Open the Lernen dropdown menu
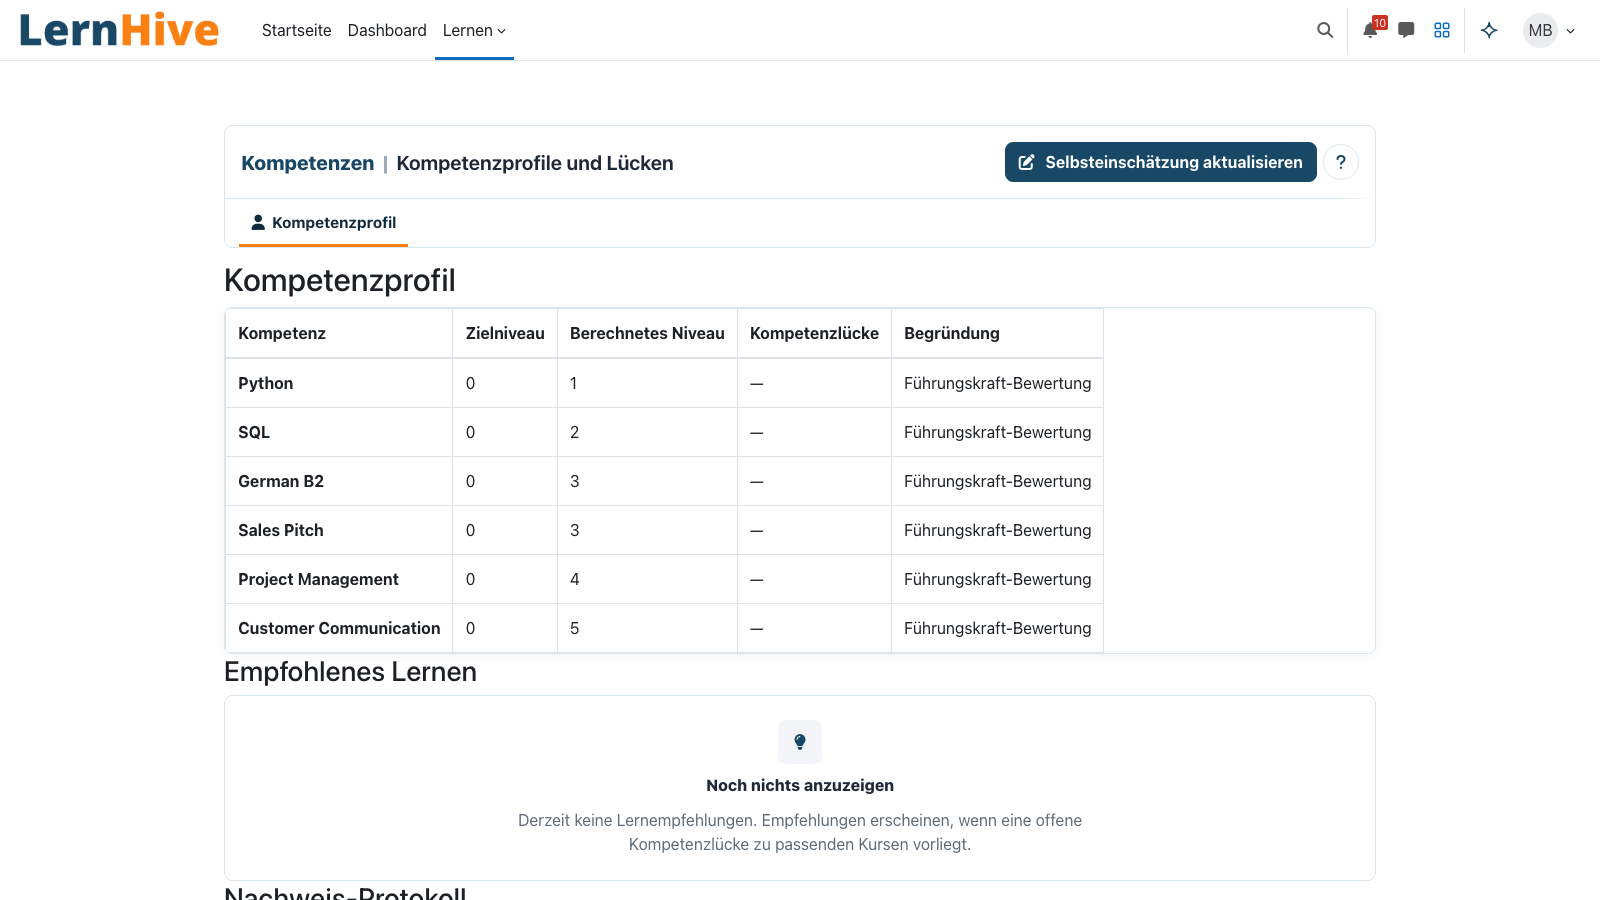Image resolution: width=1600 pixels, height=900 pixels. click(x=474, y=30)
